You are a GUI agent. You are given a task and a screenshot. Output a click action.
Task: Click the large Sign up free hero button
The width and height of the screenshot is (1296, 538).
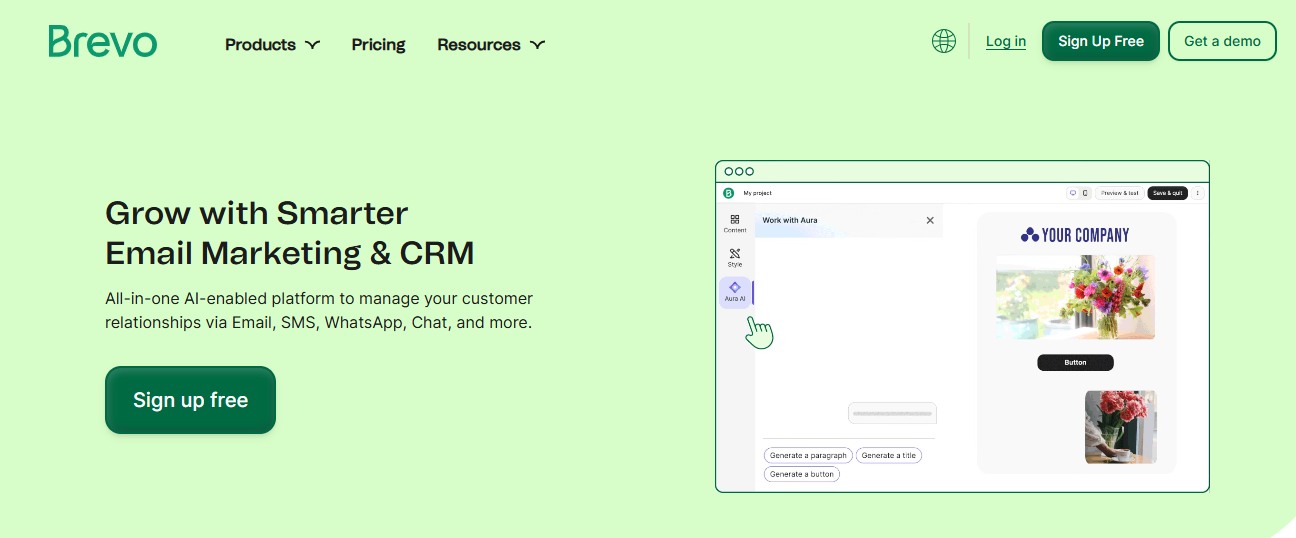point(190,400)
